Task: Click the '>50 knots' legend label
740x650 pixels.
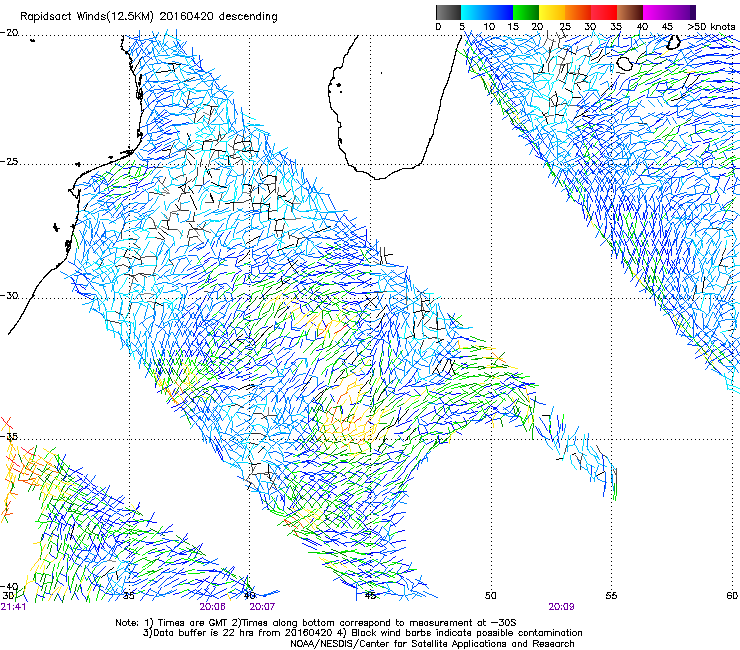Action: (711, 27)
